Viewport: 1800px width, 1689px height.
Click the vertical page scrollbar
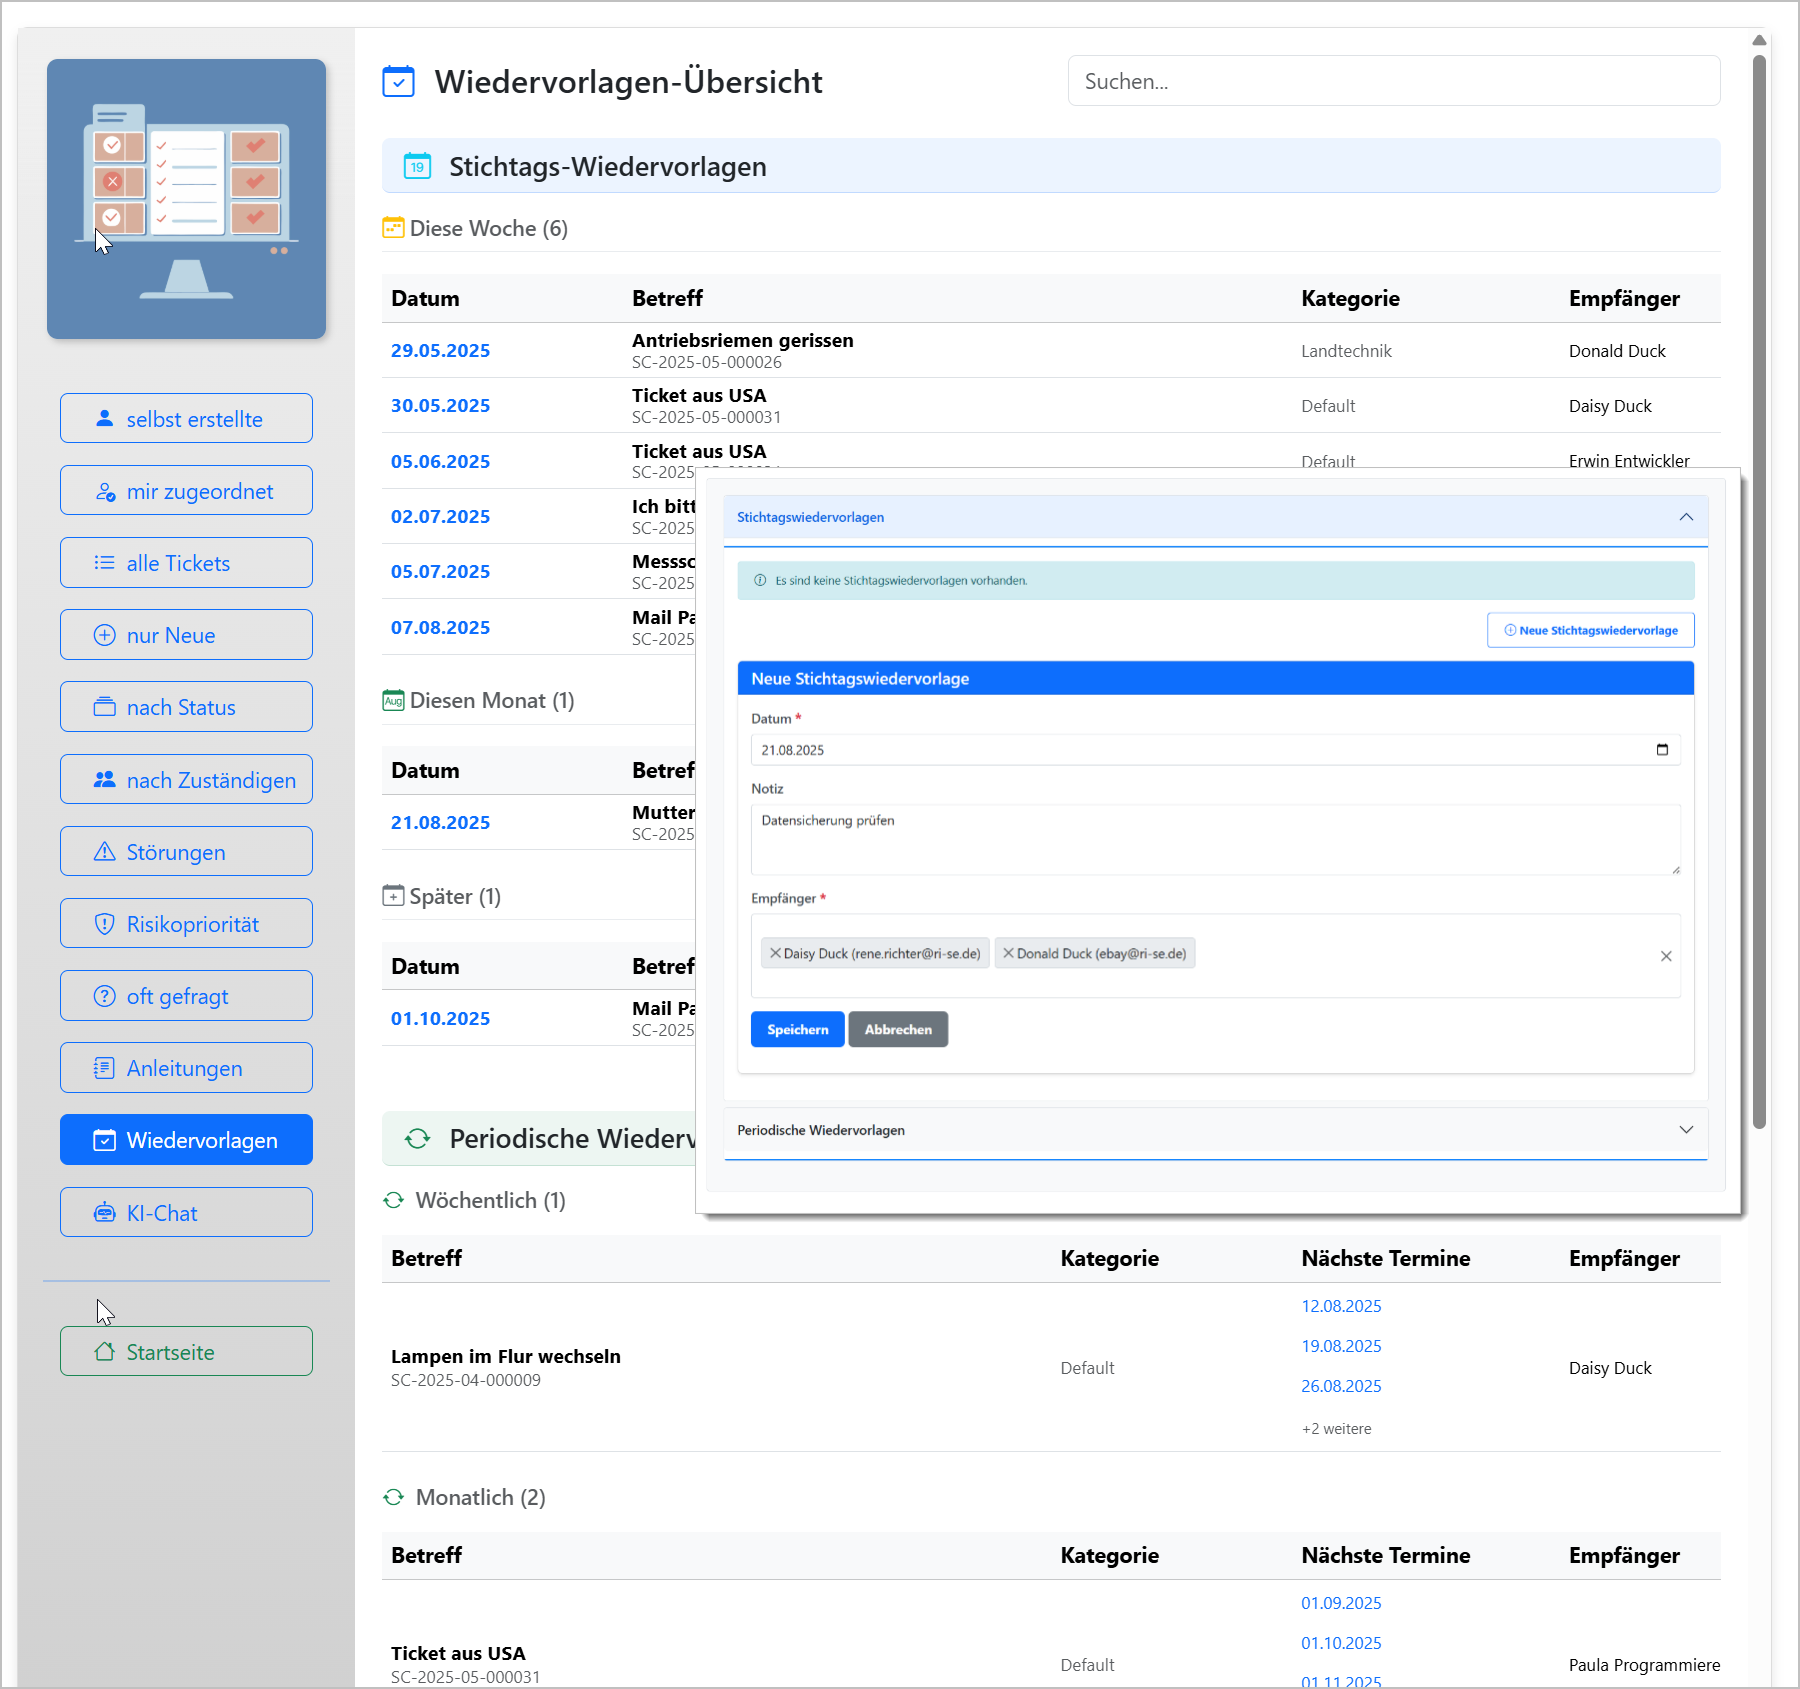click(1759, 590)
